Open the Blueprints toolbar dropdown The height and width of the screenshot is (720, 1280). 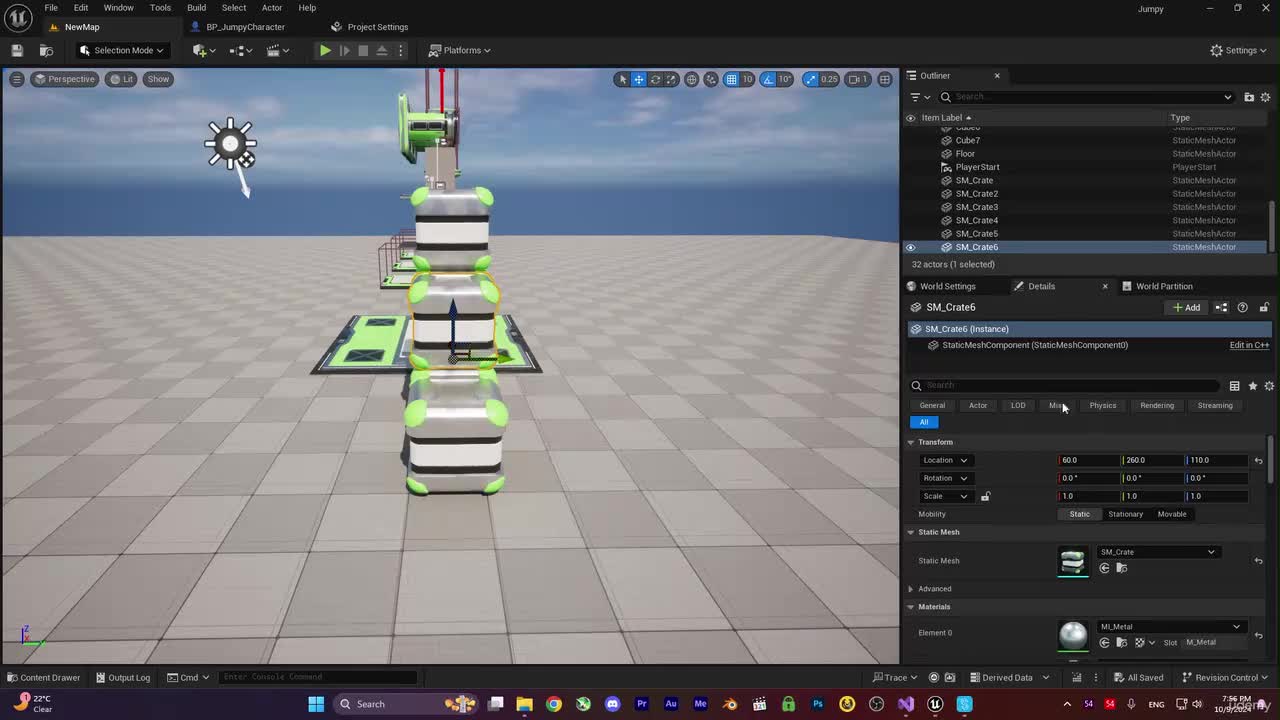(240, 50)
